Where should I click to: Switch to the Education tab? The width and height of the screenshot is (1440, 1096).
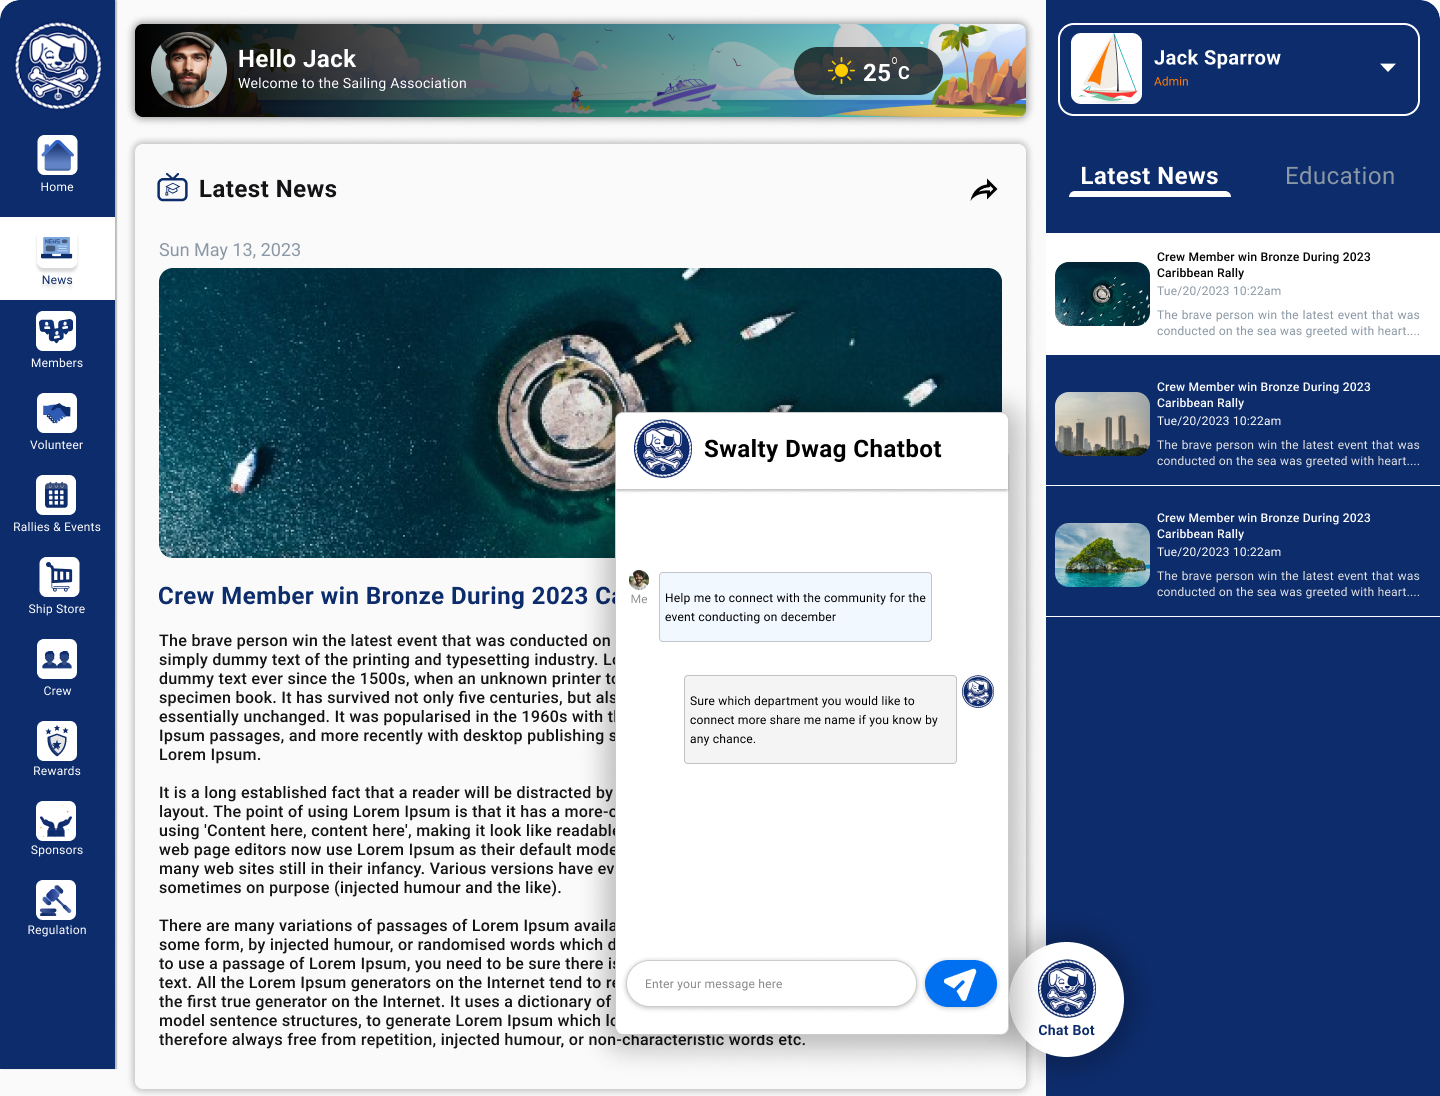1339,176
